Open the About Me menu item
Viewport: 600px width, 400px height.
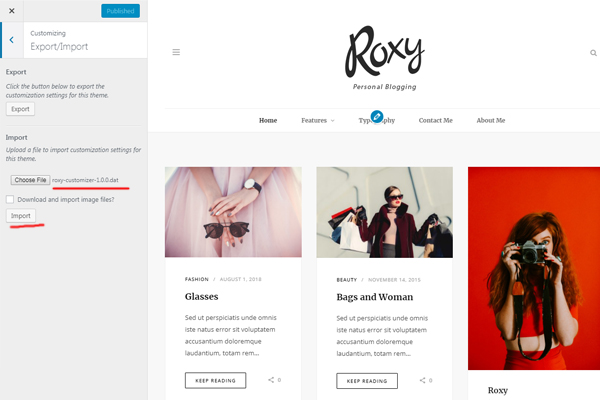point(491,120)
